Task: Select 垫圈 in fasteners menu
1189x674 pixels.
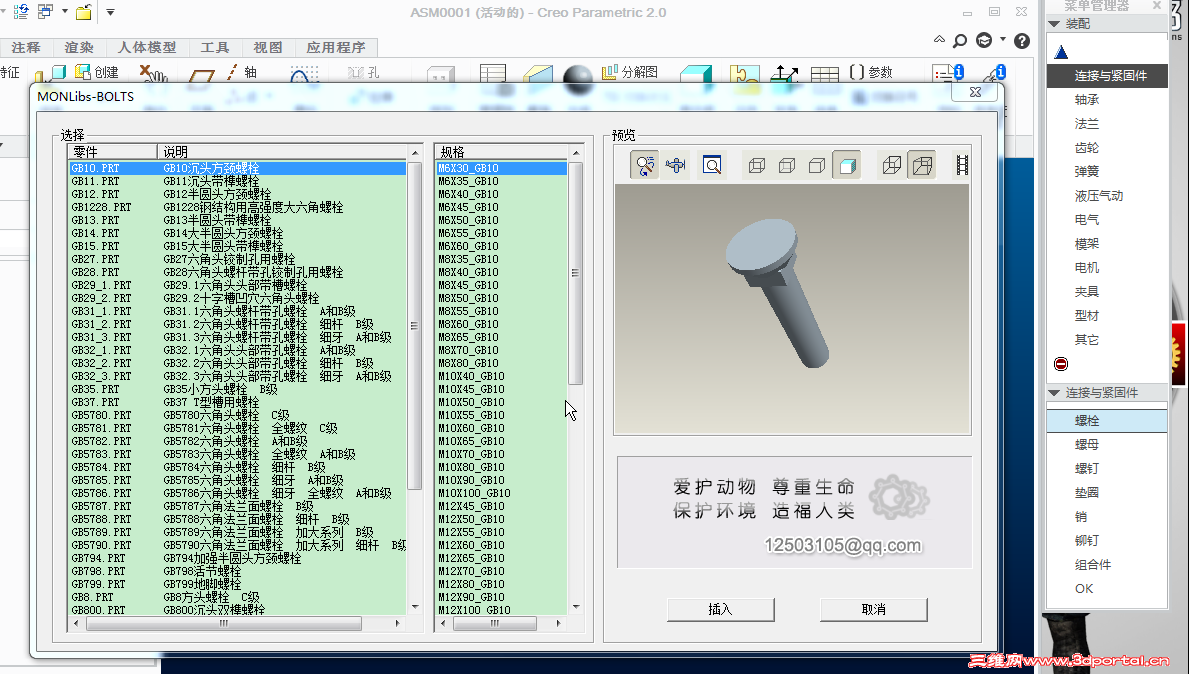Action: (1087, 493)
